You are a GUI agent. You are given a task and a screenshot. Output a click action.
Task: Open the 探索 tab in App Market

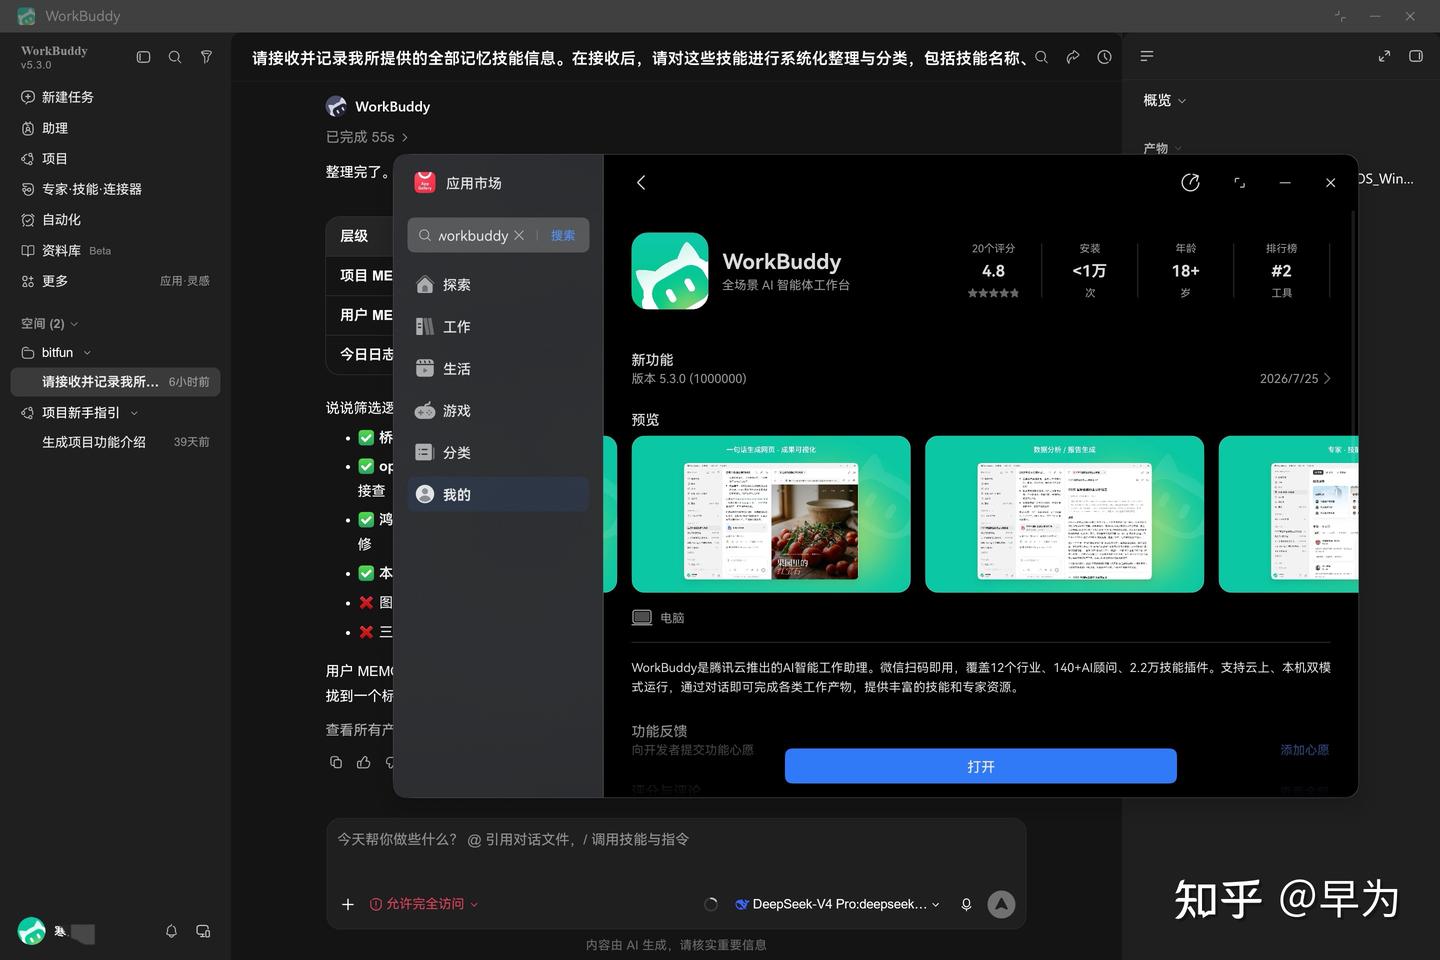click(x=498, y=285)
